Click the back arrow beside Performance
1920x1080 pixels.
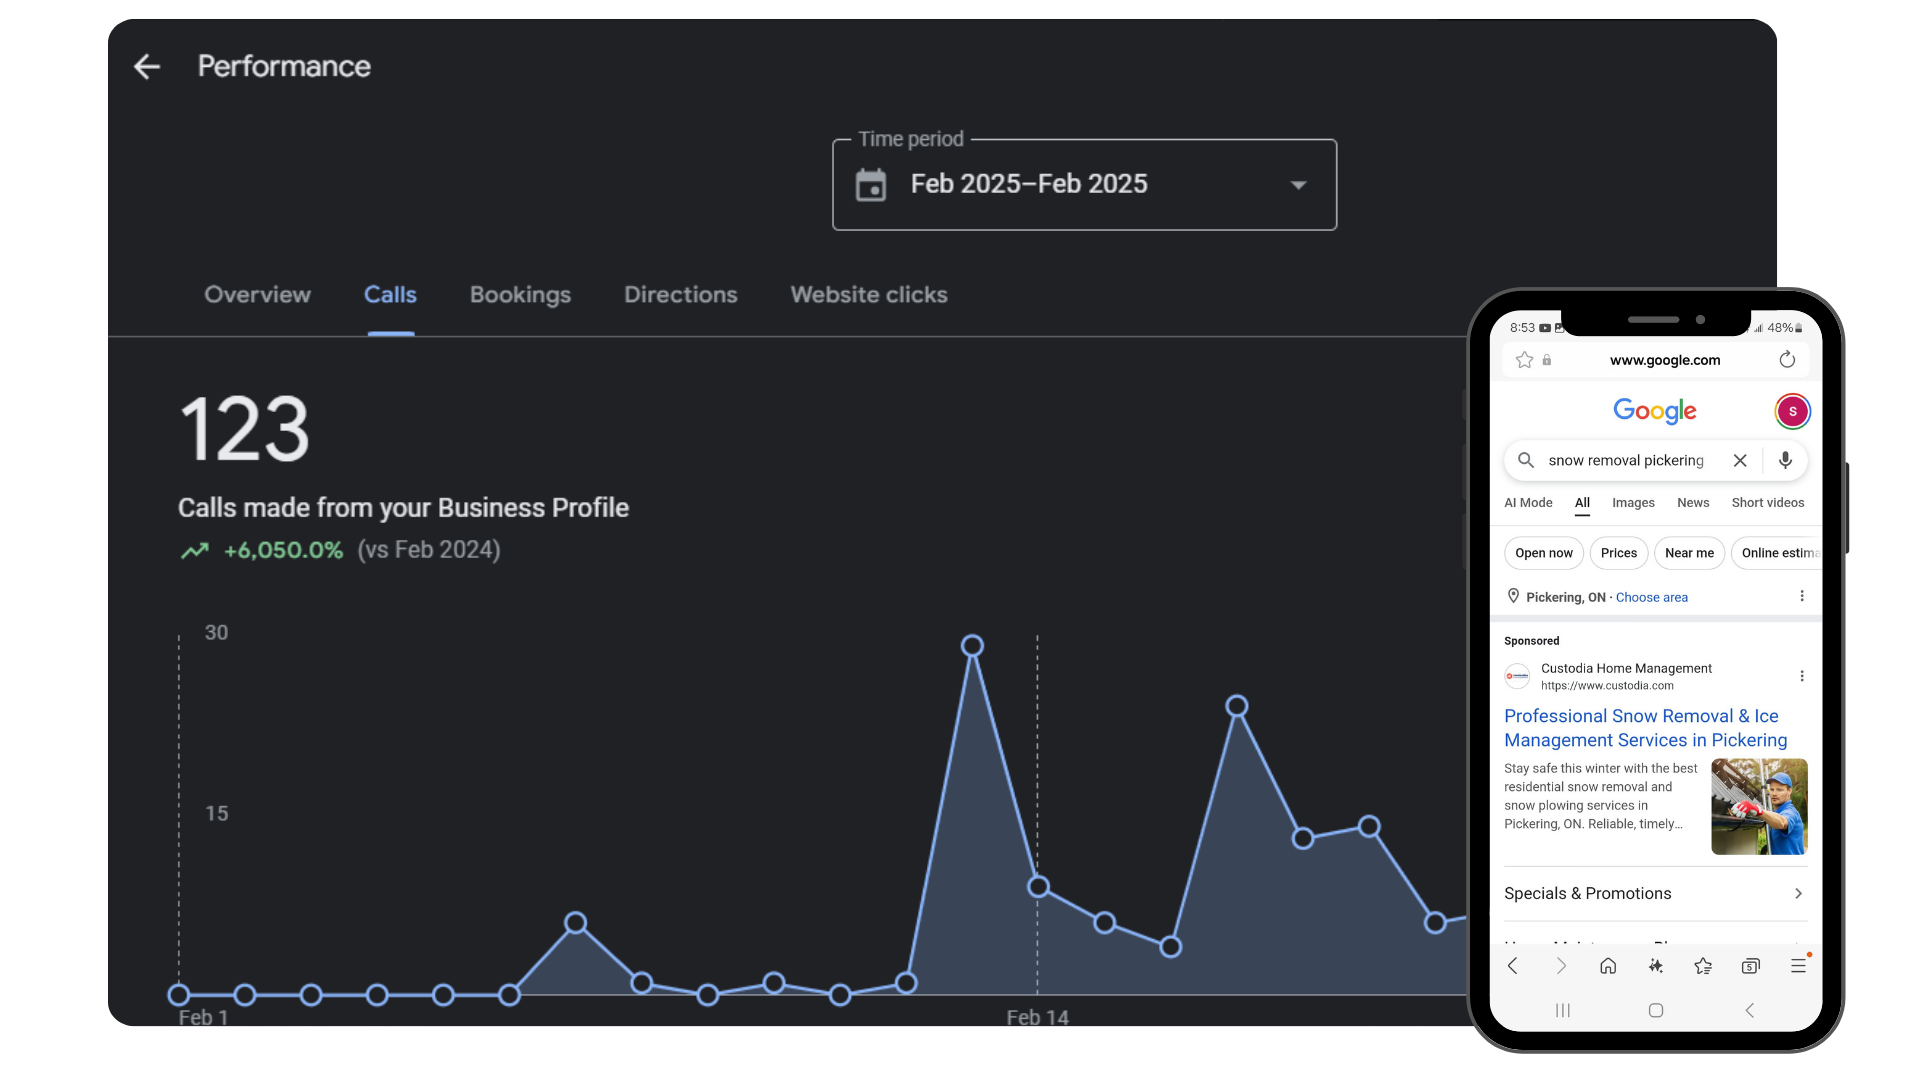pos(147,67)
